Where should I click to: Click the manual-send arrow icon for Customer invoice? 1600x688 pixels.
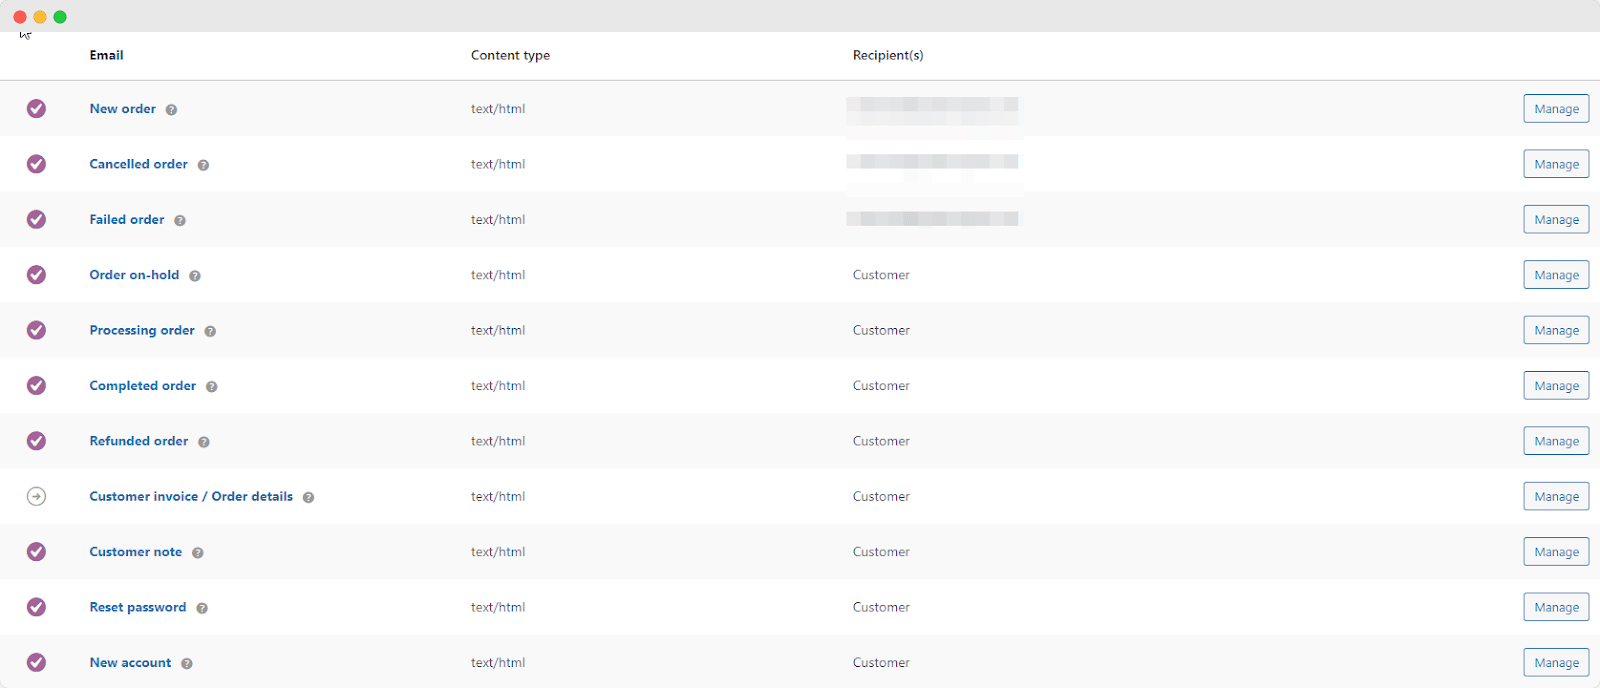tap(36, 496)
